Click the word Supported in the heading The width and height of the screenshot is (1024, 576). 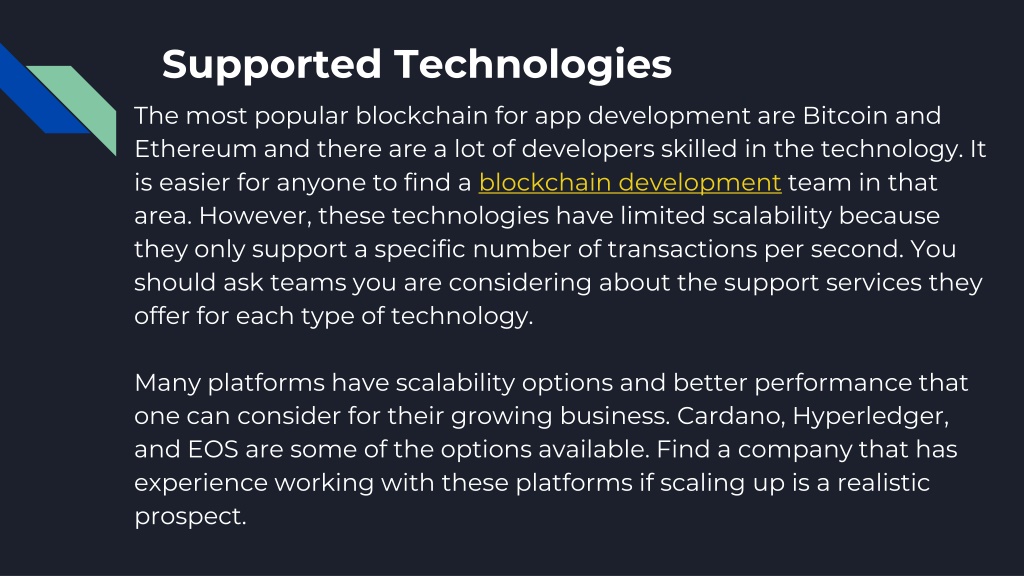point(272,64)
